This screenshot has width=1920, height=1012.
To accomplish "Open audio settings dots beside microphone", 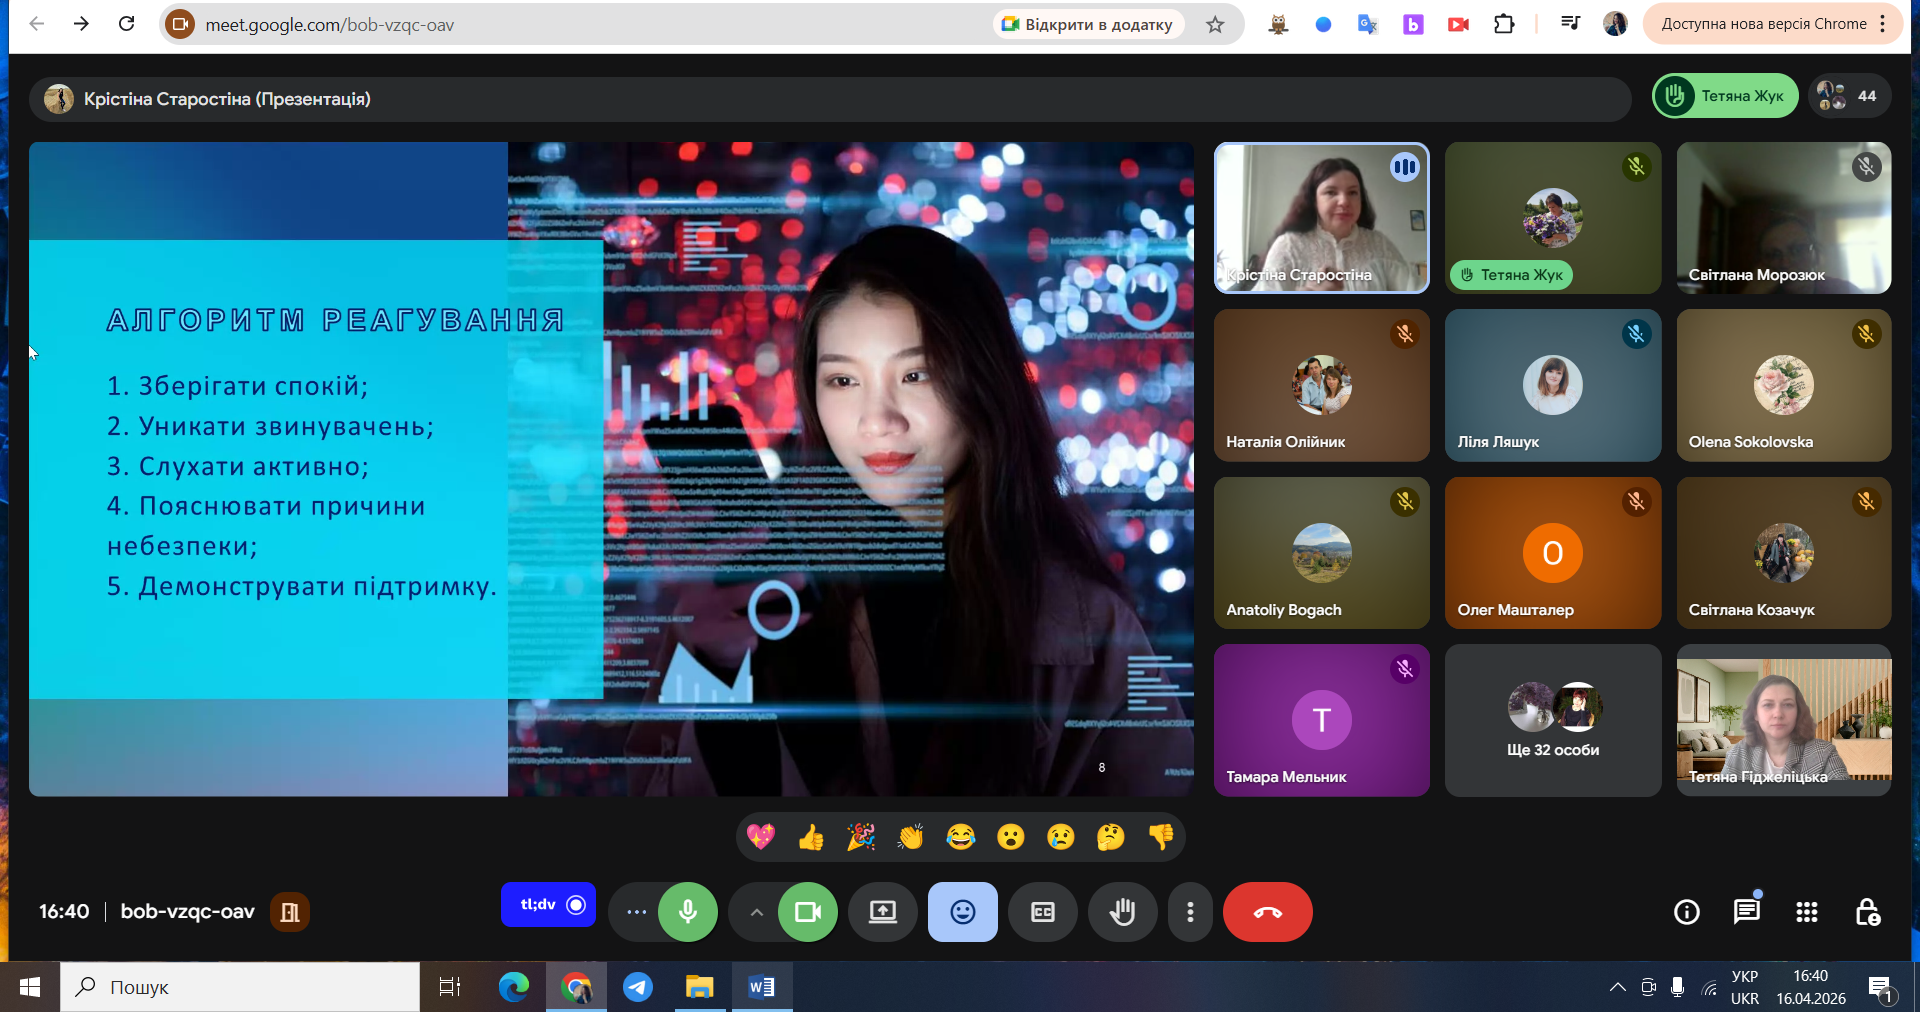I will coord(636,912).
